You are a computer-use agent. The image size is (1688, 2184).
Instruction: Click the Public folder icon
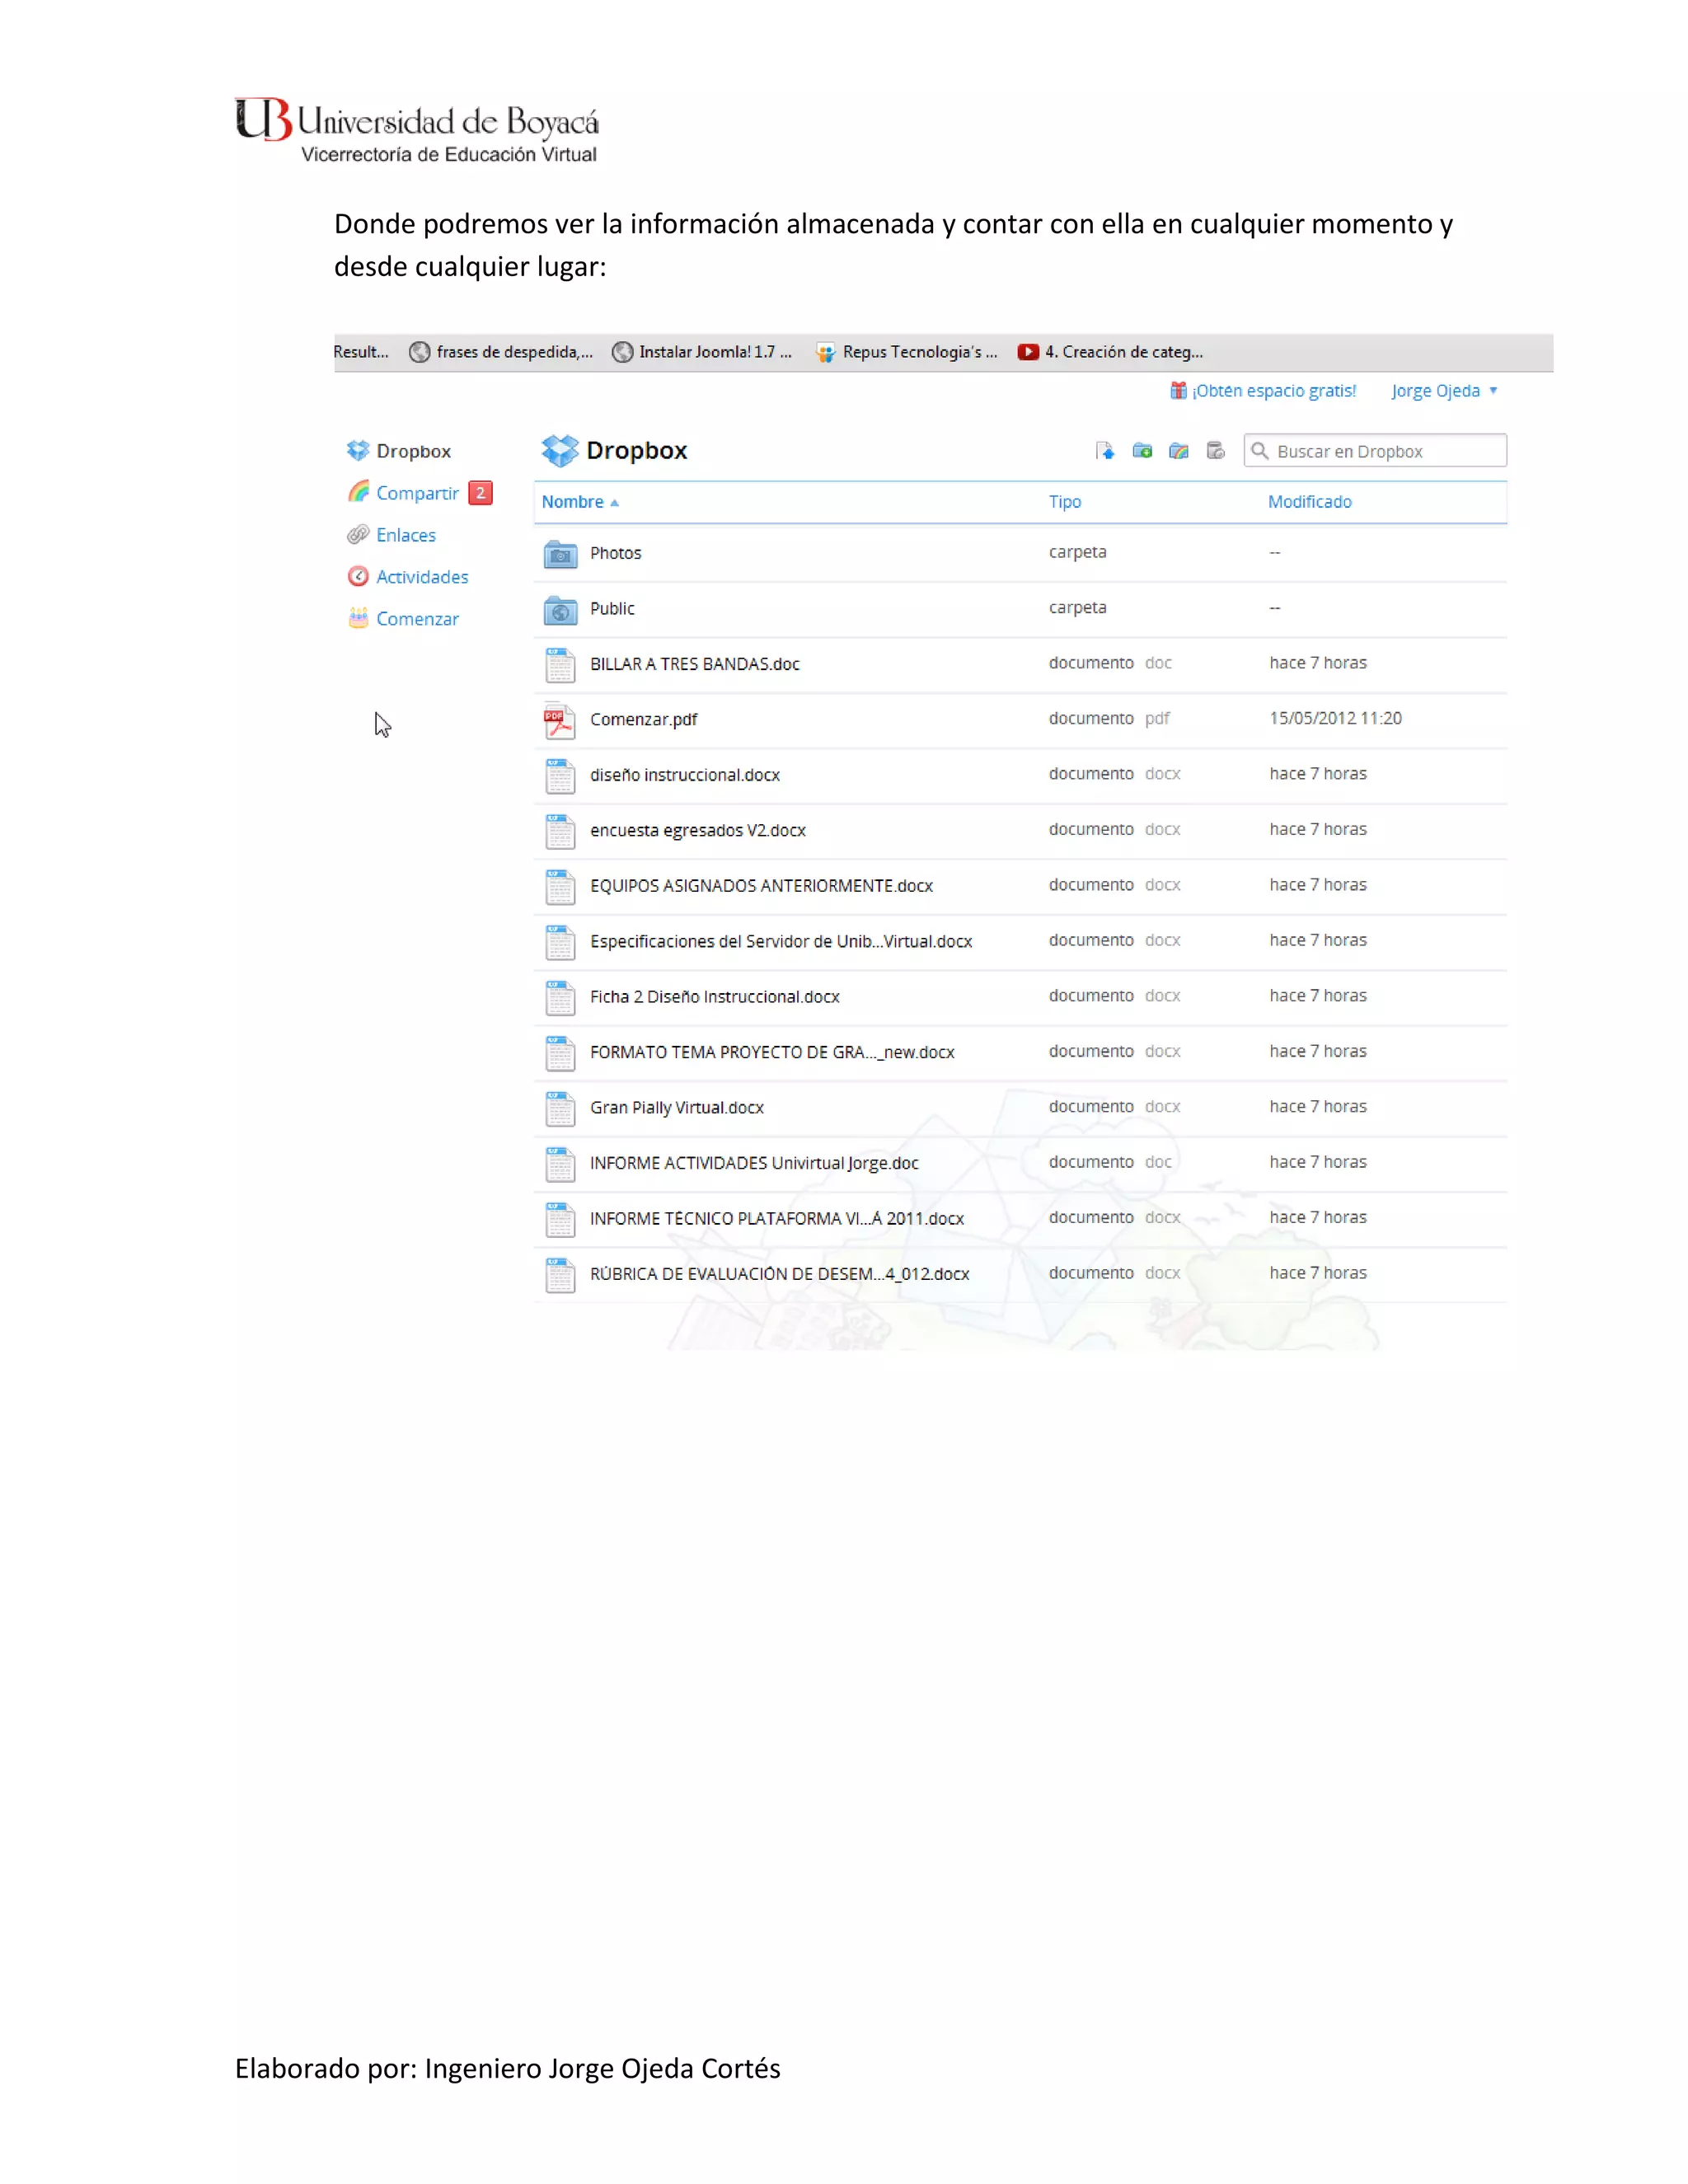pos(560,609)
